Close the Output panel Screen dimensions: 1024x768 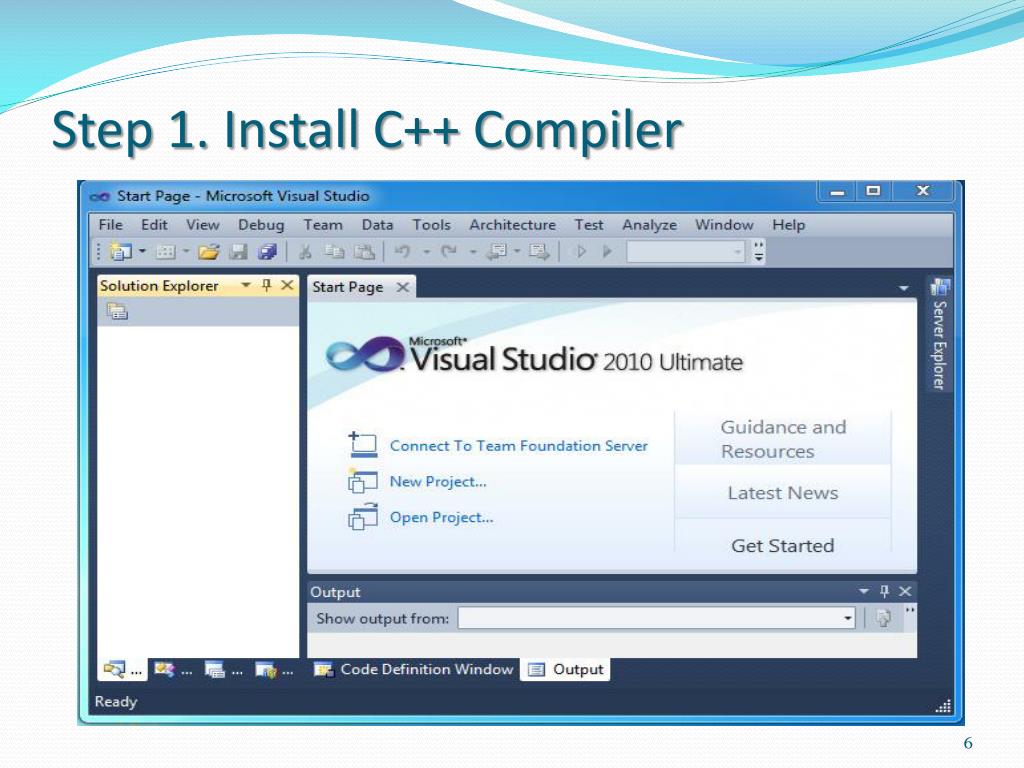coord(904,591)
